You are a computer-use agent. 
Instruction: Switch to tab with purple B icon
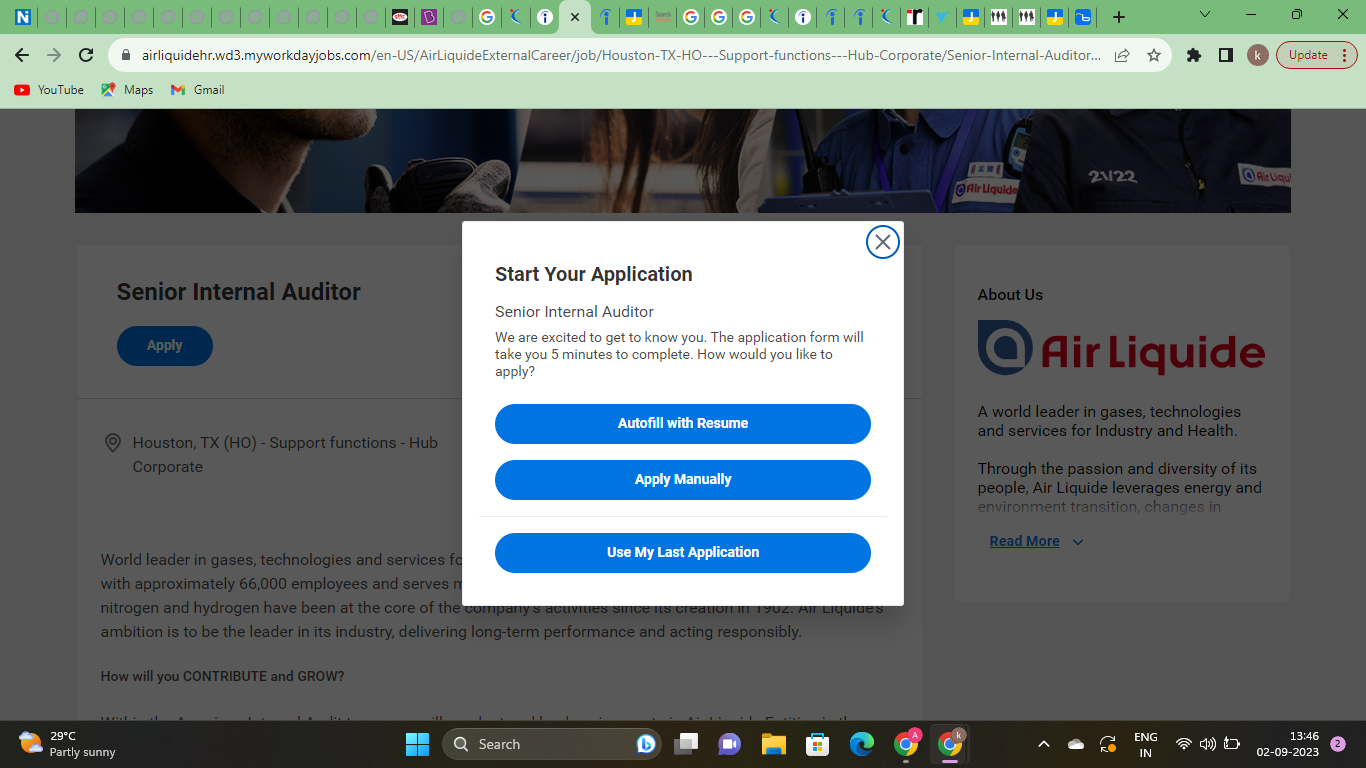(x=429, y=17)
